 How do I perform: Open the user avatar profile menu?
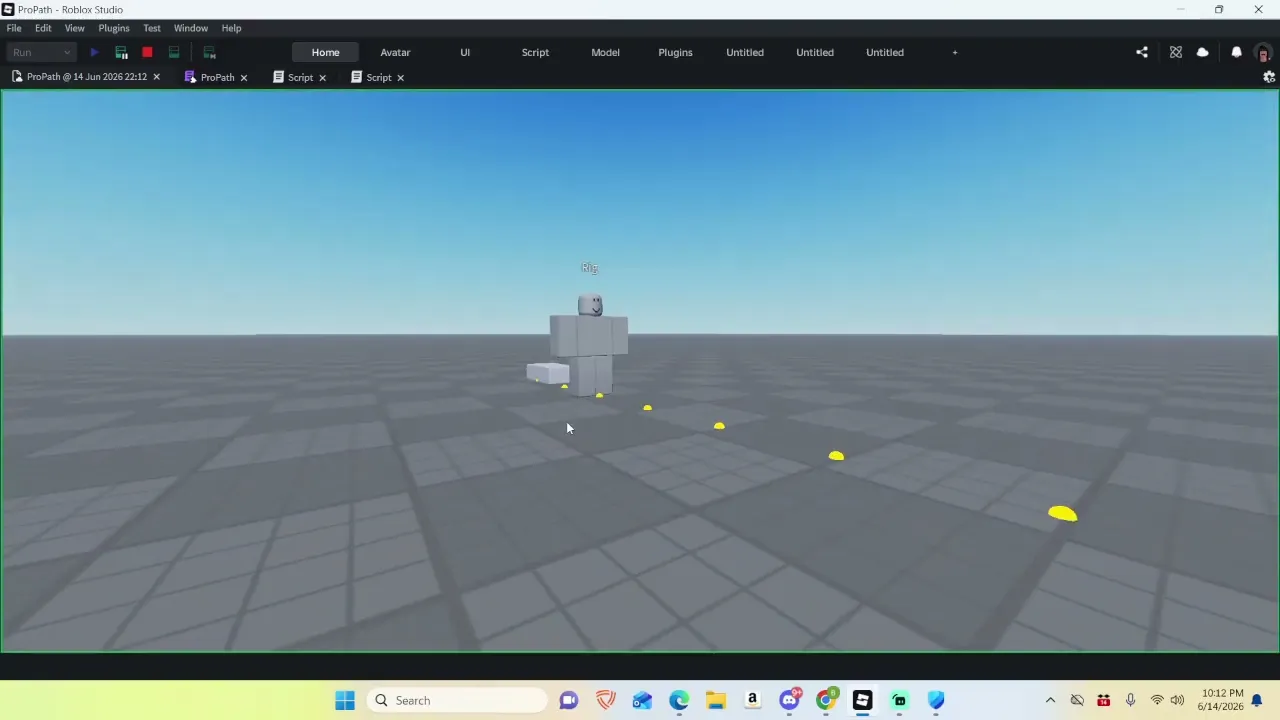click(x=1263, y=52)
